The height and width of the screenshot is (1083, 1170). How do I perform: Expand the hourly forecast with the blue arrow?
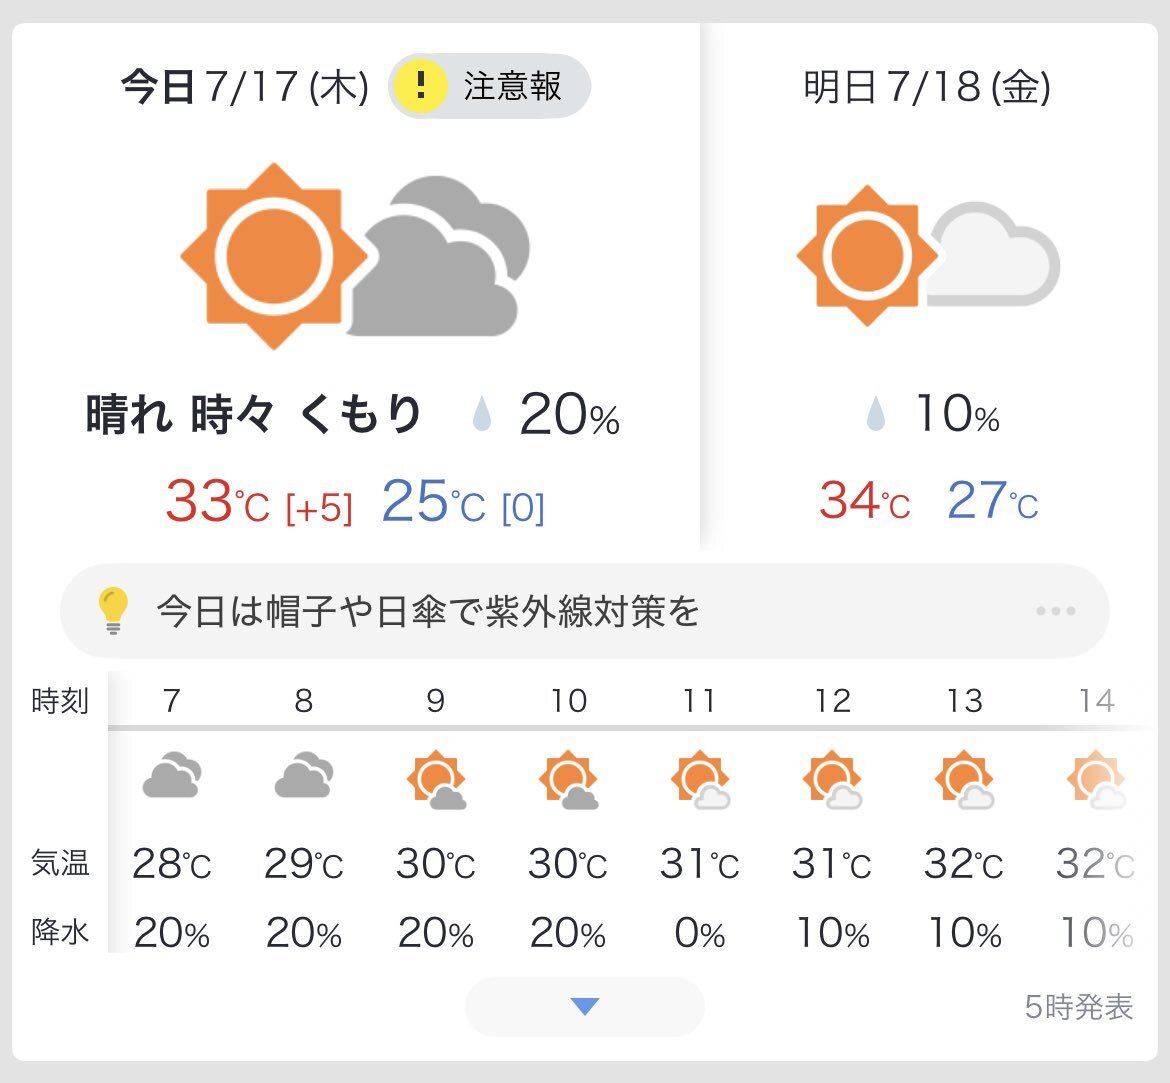coord(585,1006)
